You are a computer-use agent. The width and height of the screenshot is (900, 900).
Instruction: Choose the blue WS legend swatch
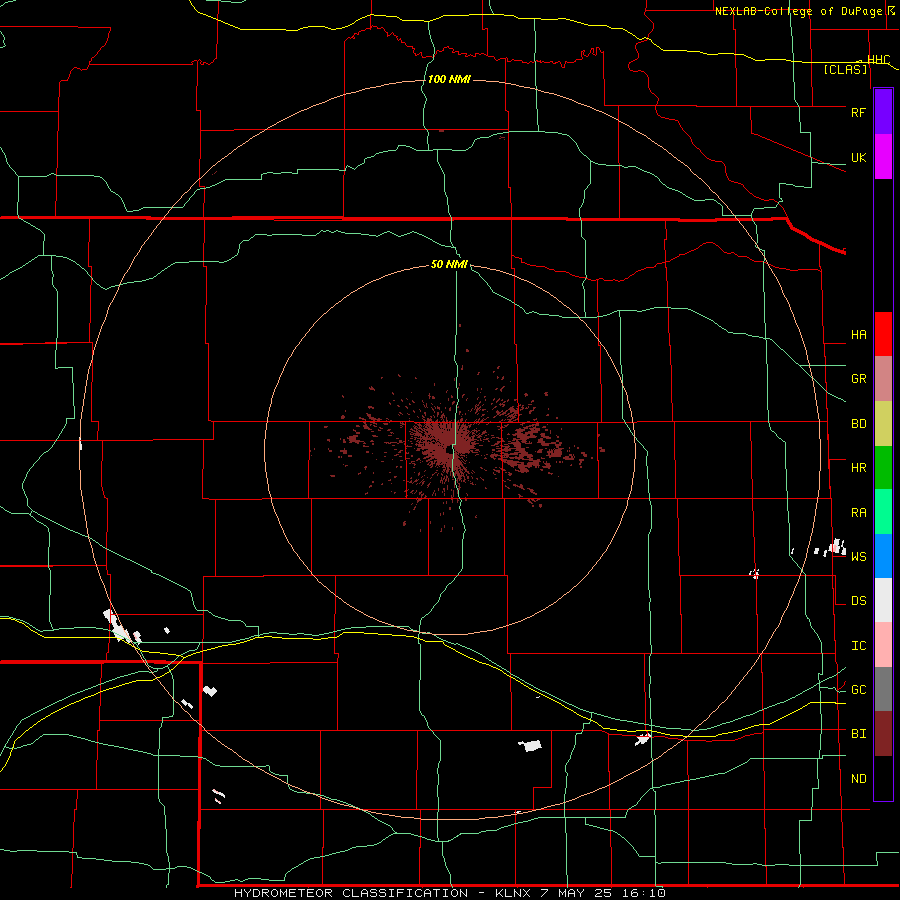[x=883, y=556]
